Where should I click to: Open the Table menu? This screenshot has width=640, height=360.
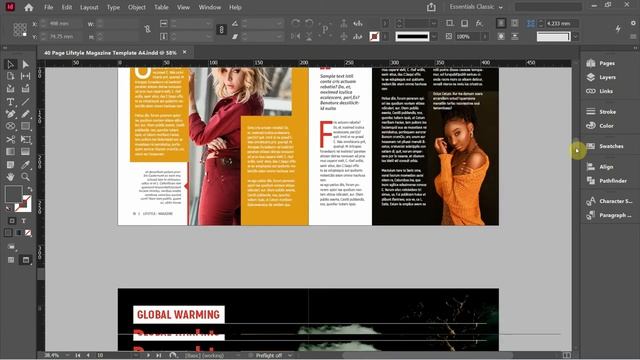coord(161,7)
